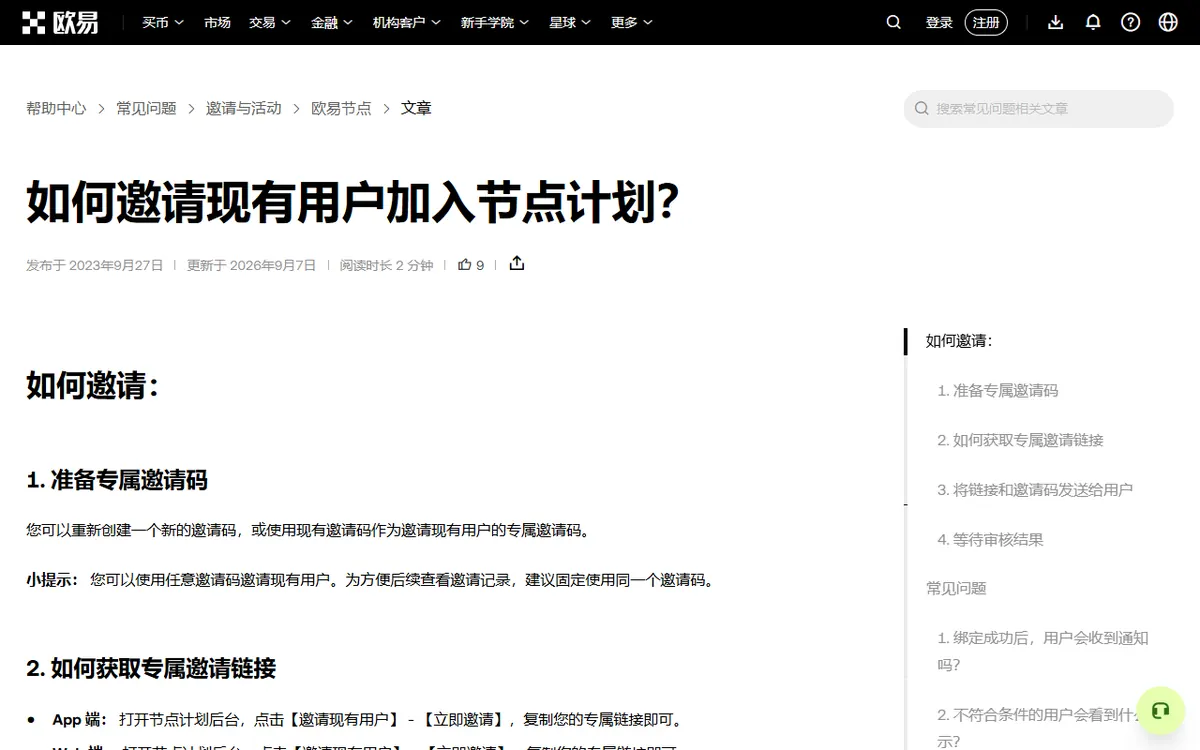1200x750 pixels.
Task: Click the heading 1. 准备专属邀请码 in article
Action: 117,480
